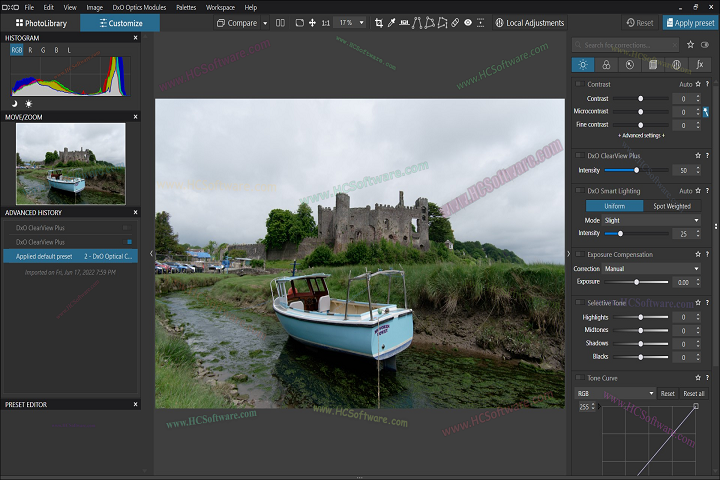
Task: Open Exposure Correction Manual dropdown
Action: (x=652, y=268)
